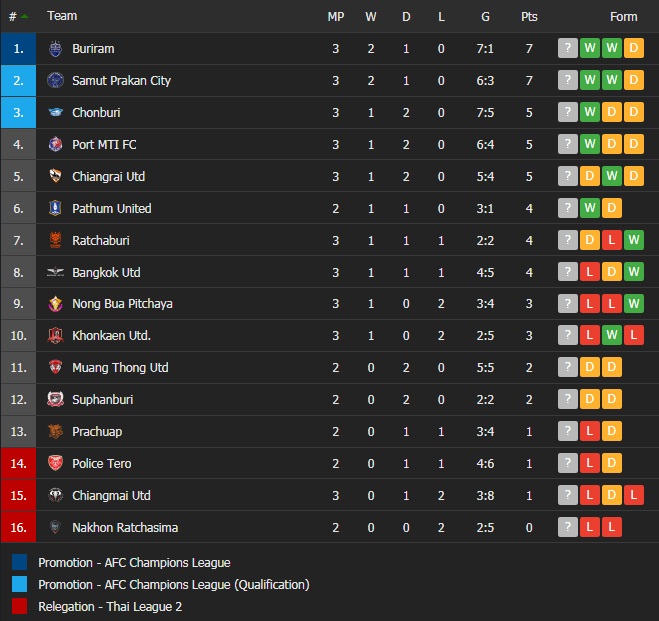This screenshot has width=659, height=621.
Task: Sort table by rank number column
Action: pos(18,16)
